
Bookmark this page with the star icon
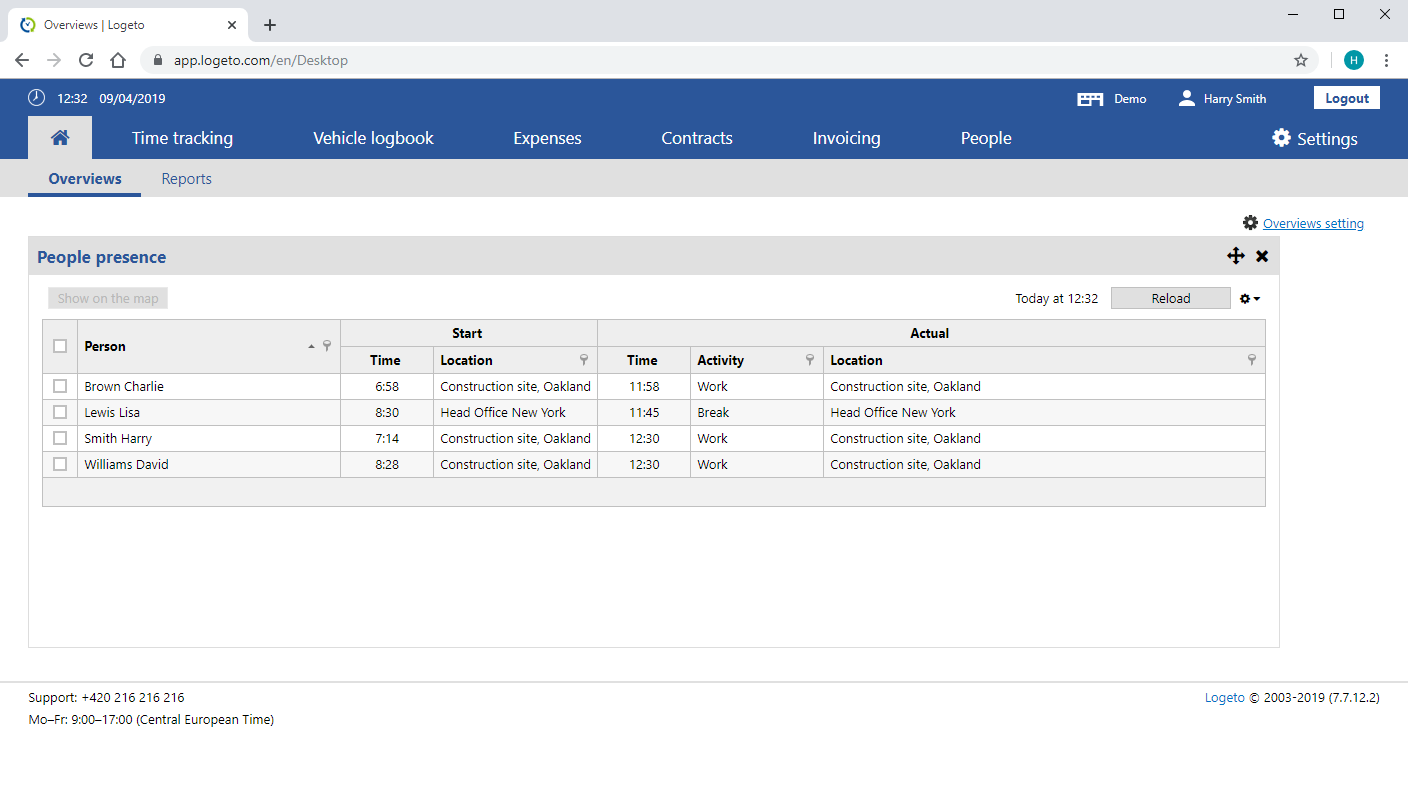click(x=1301, y=60)
